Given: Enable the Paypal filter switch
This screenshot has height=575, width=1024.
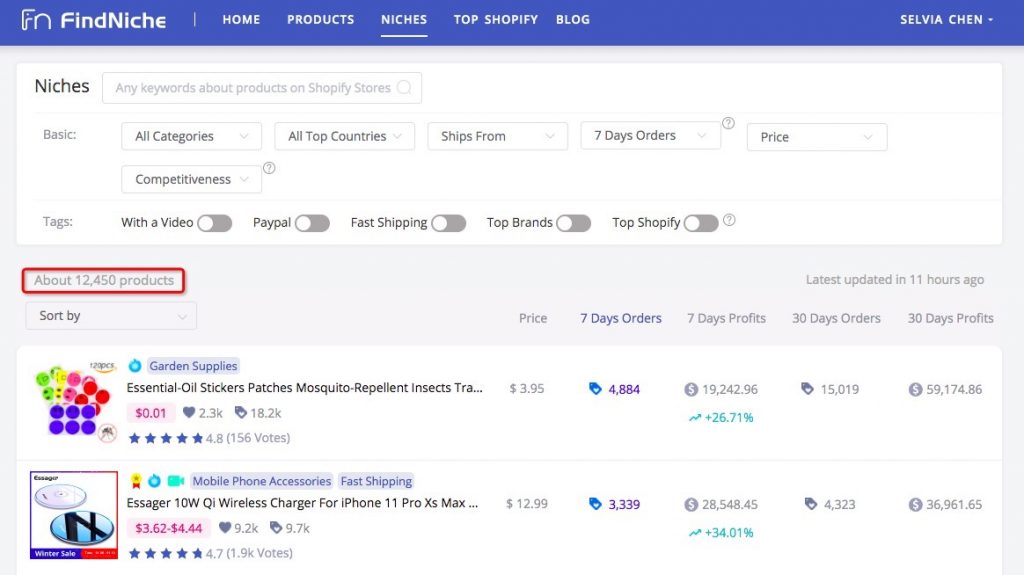Looking at the screenshot, I should pyautogui.click(x=312, y=223).
